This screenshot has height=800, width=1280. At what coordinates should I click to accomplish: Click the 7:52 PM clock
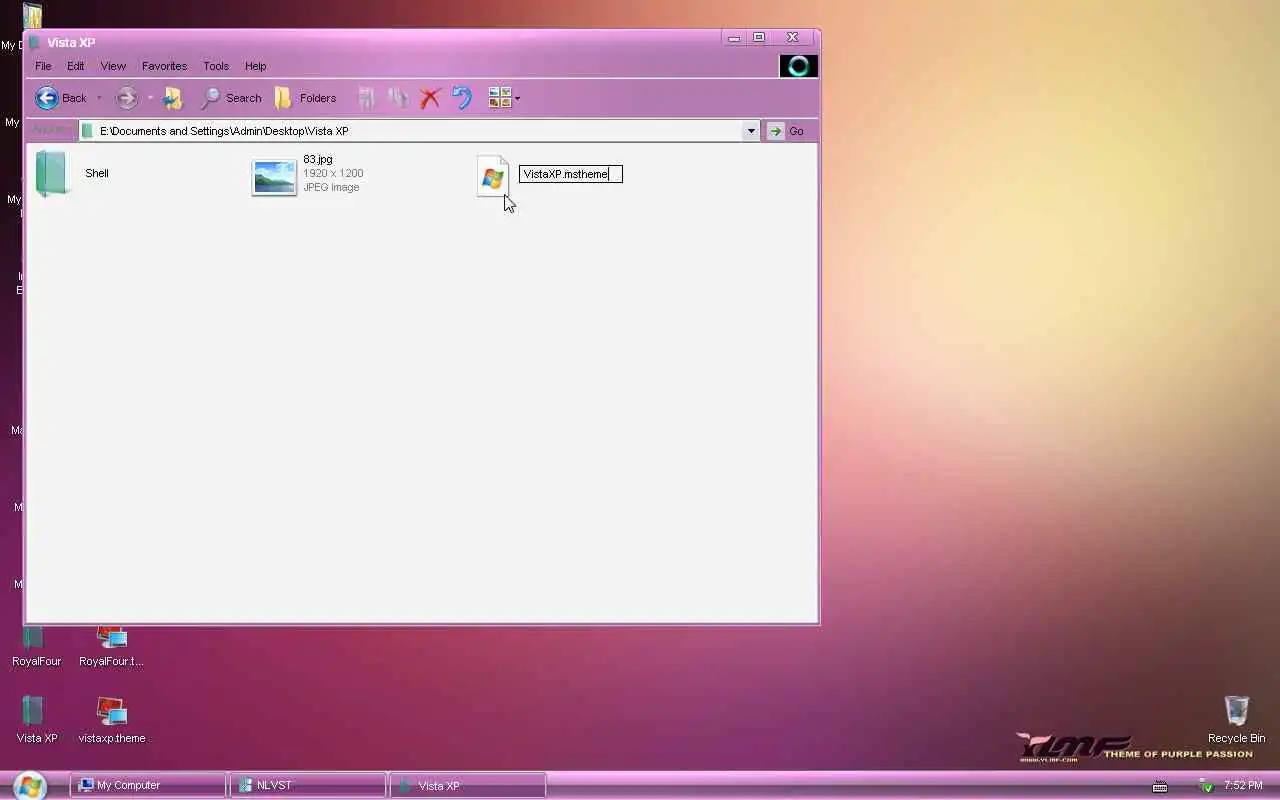1243,786
